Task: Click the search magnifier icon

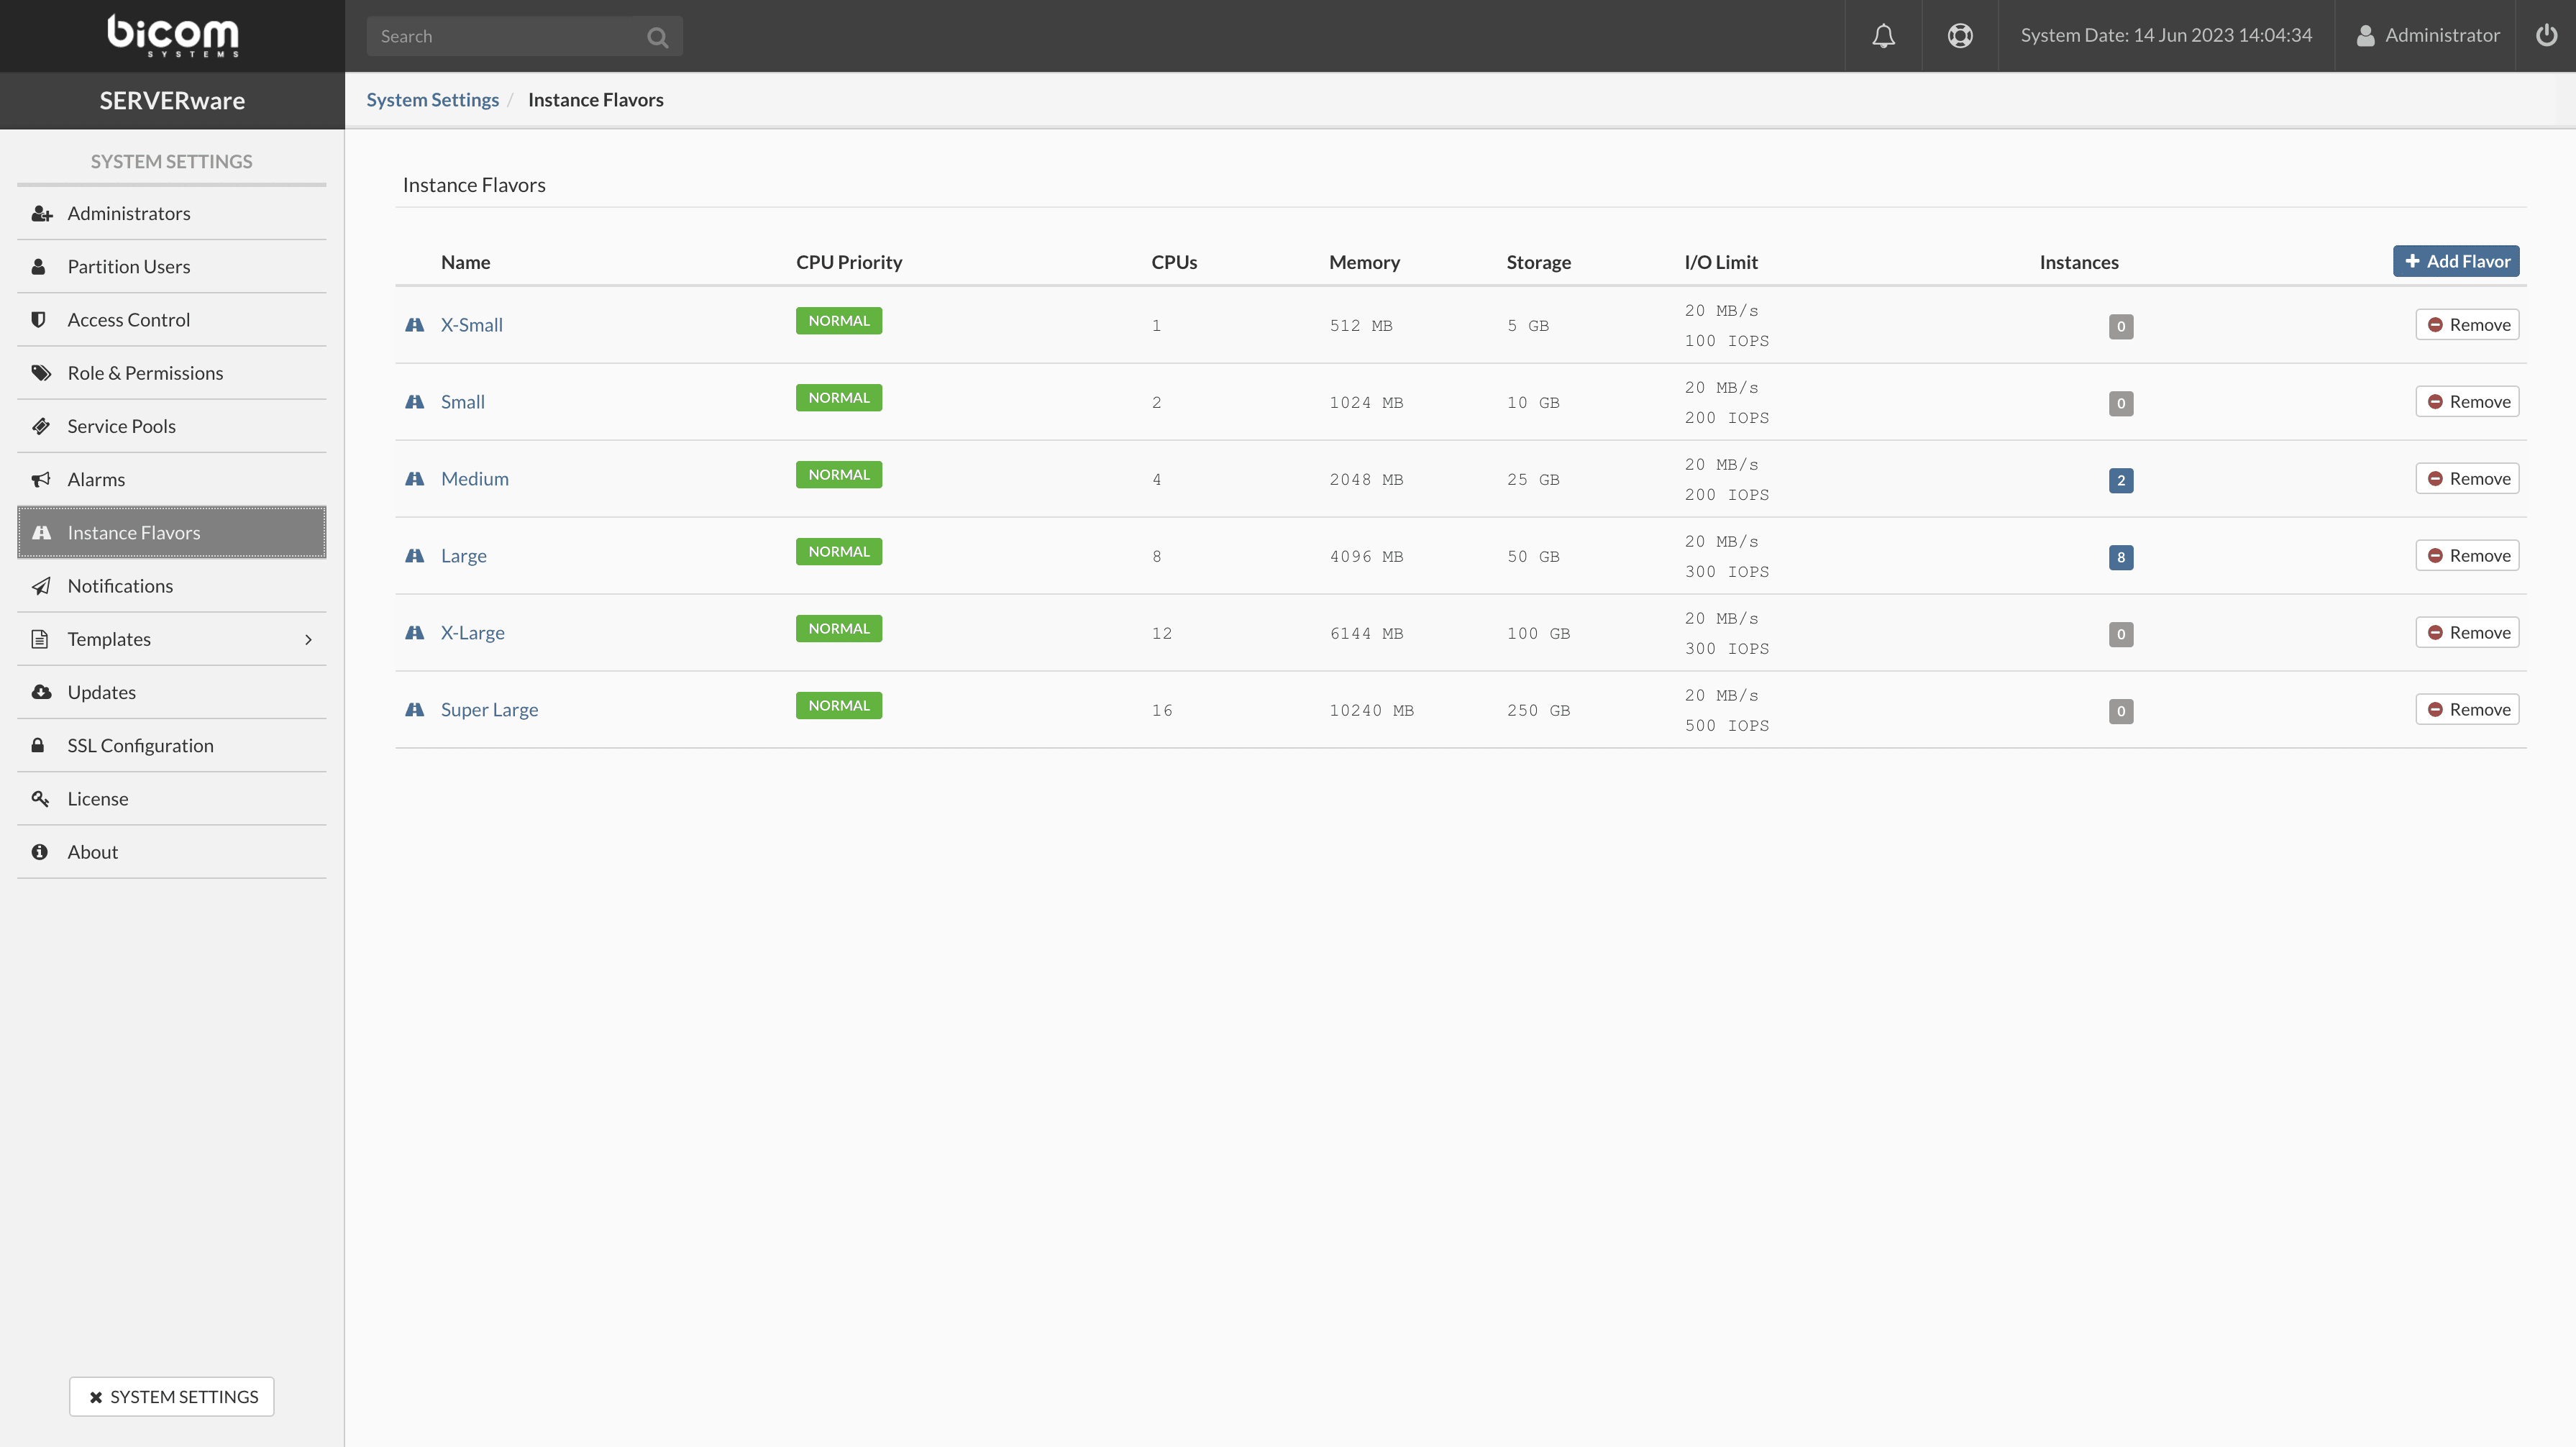Action: (657, 37)
